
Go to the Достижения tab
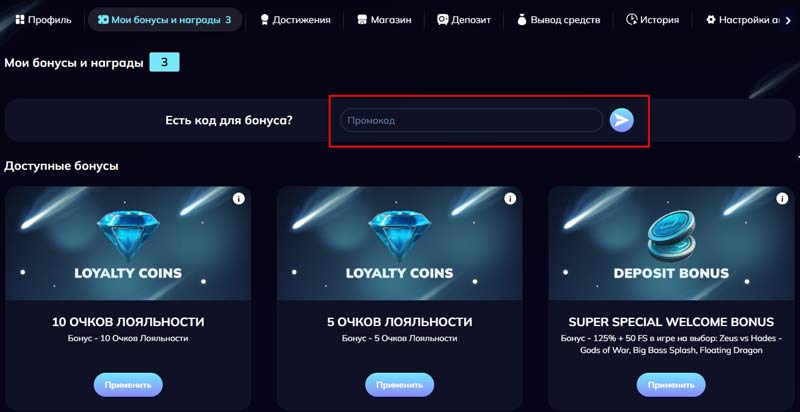coord(294,19)
